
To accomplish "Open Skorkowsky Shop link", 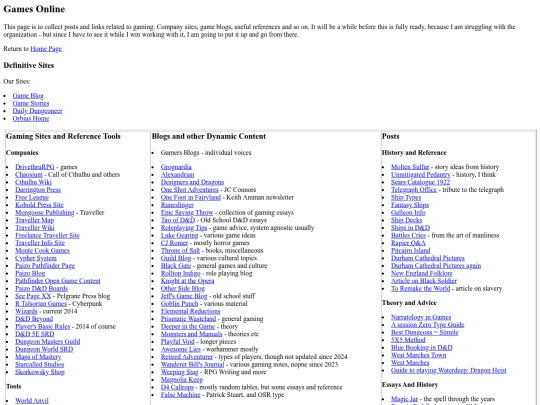I will click(x=40, y=372).
